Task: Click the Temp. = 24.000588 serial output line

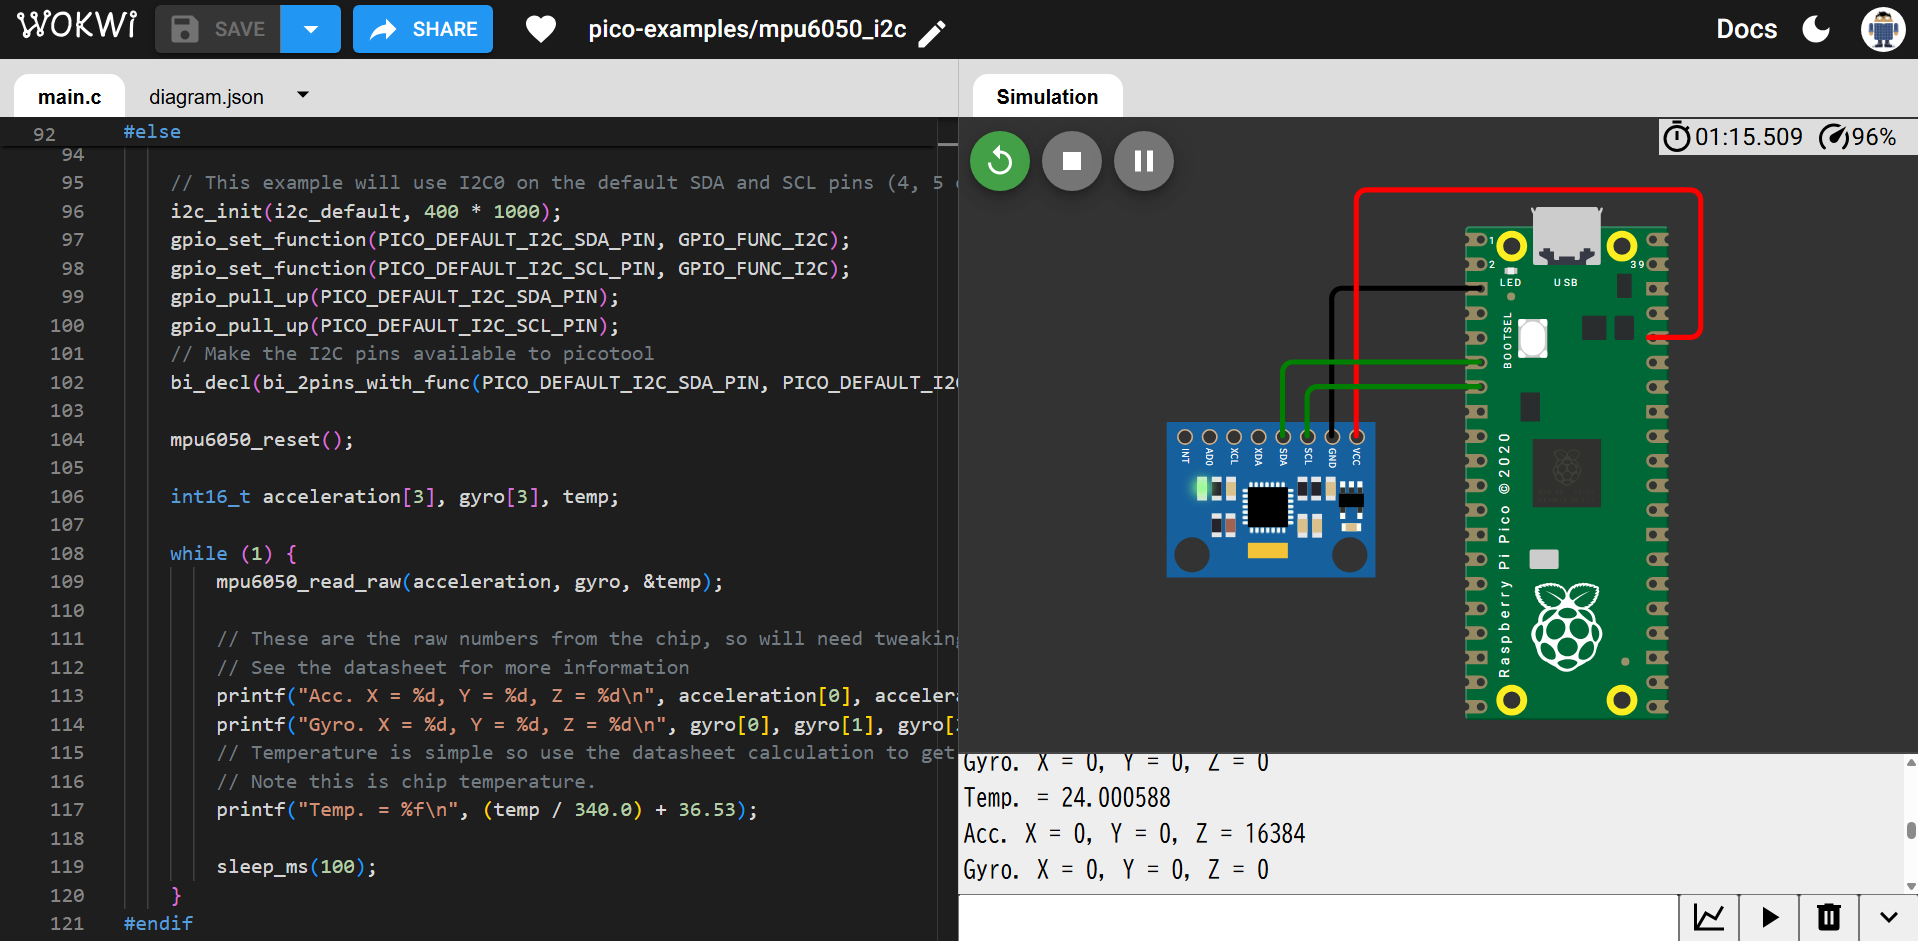Action: pos(1067,798)
